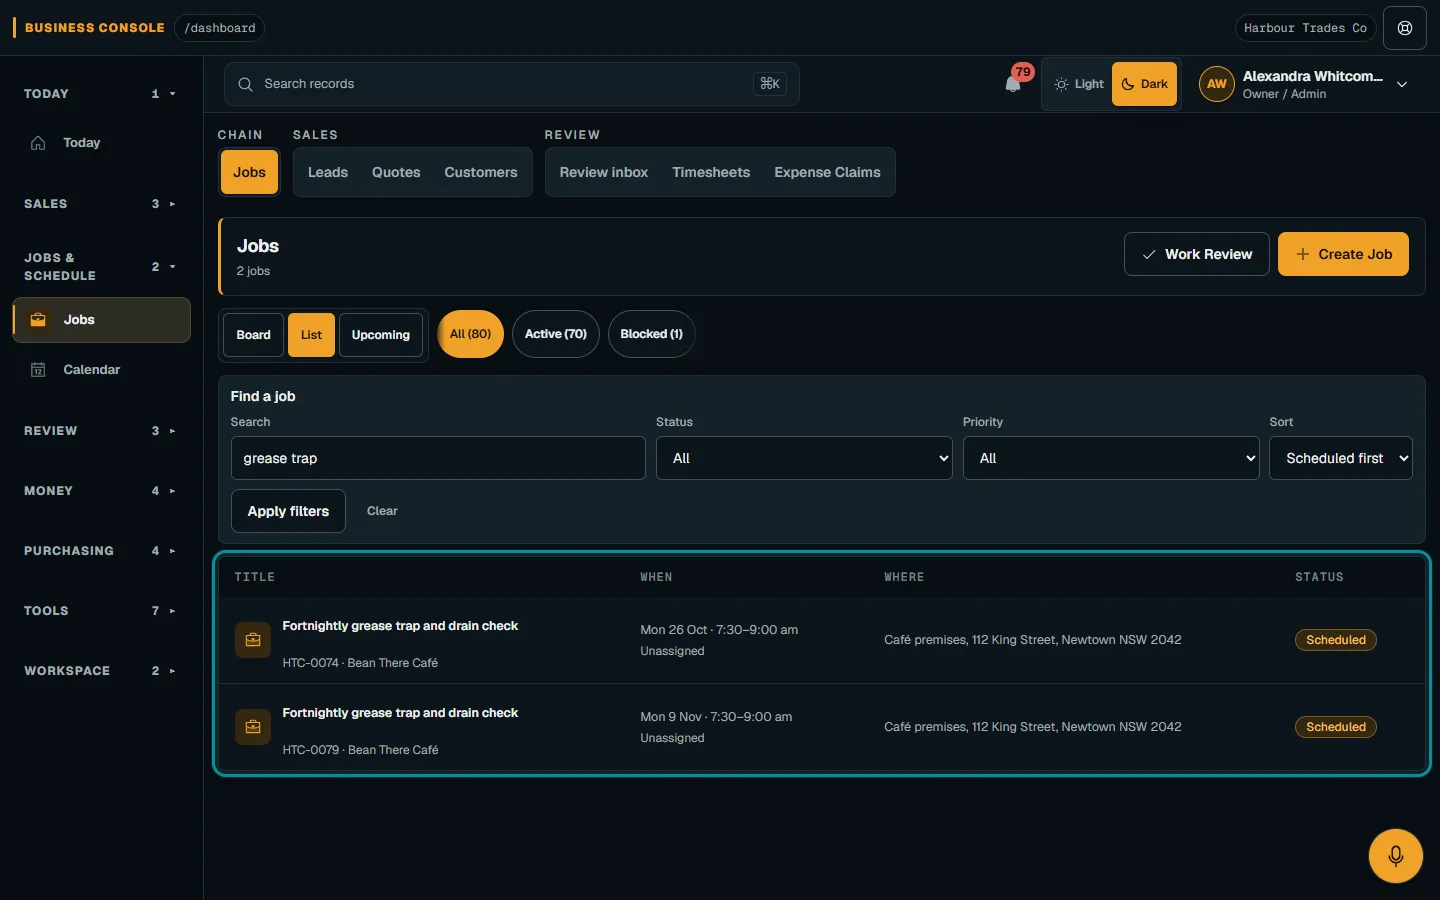Screen dimensions: 1440x900
Task: Open the Timesheets tab
Action: click(x=711, y=172)
